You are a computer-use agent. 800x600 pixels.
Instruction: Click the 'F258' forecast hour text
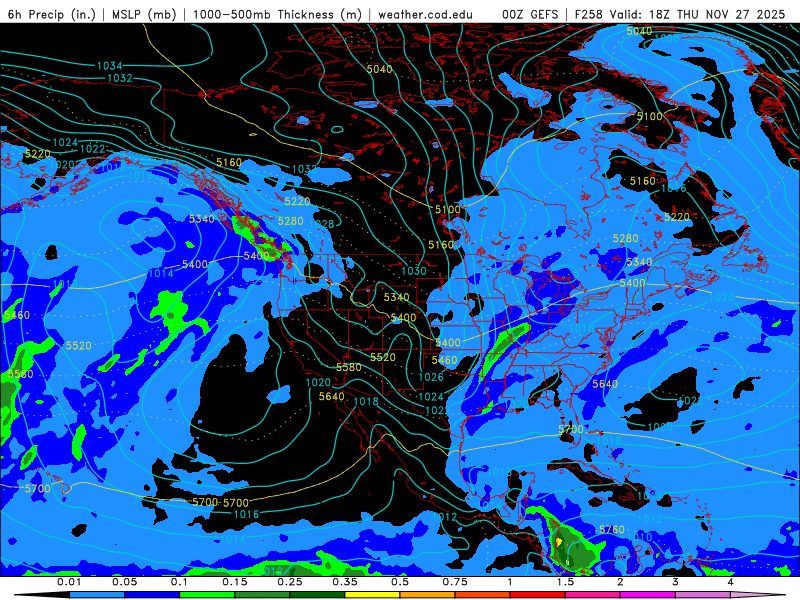589,14
